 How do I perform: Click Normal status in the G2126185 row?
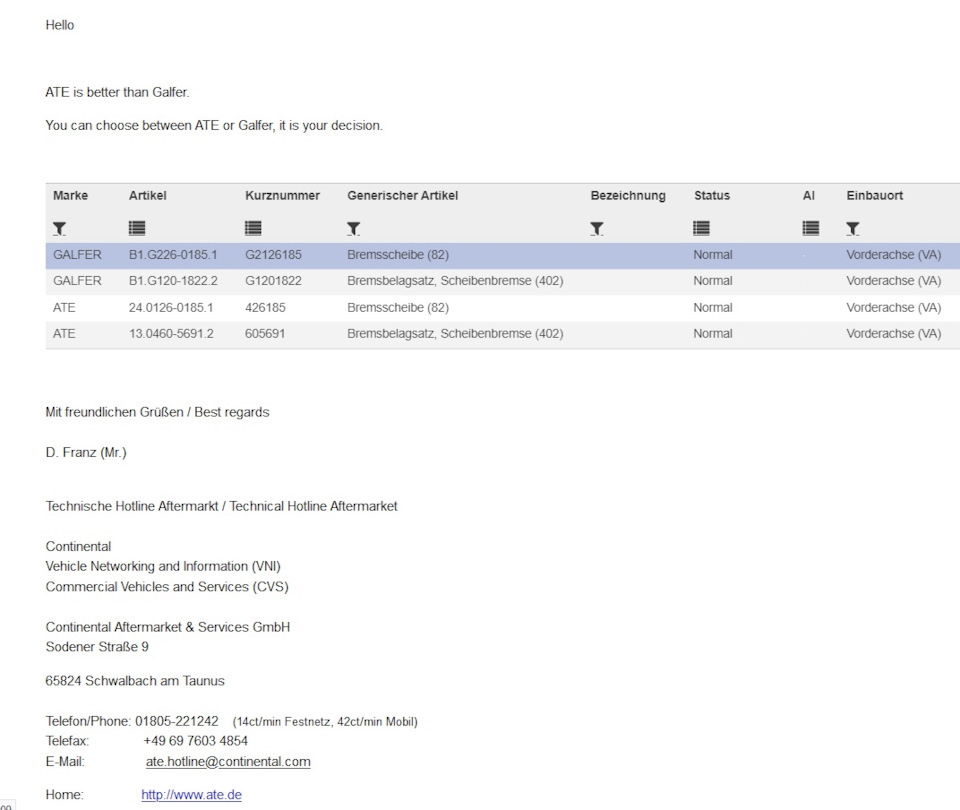point(713,255)
